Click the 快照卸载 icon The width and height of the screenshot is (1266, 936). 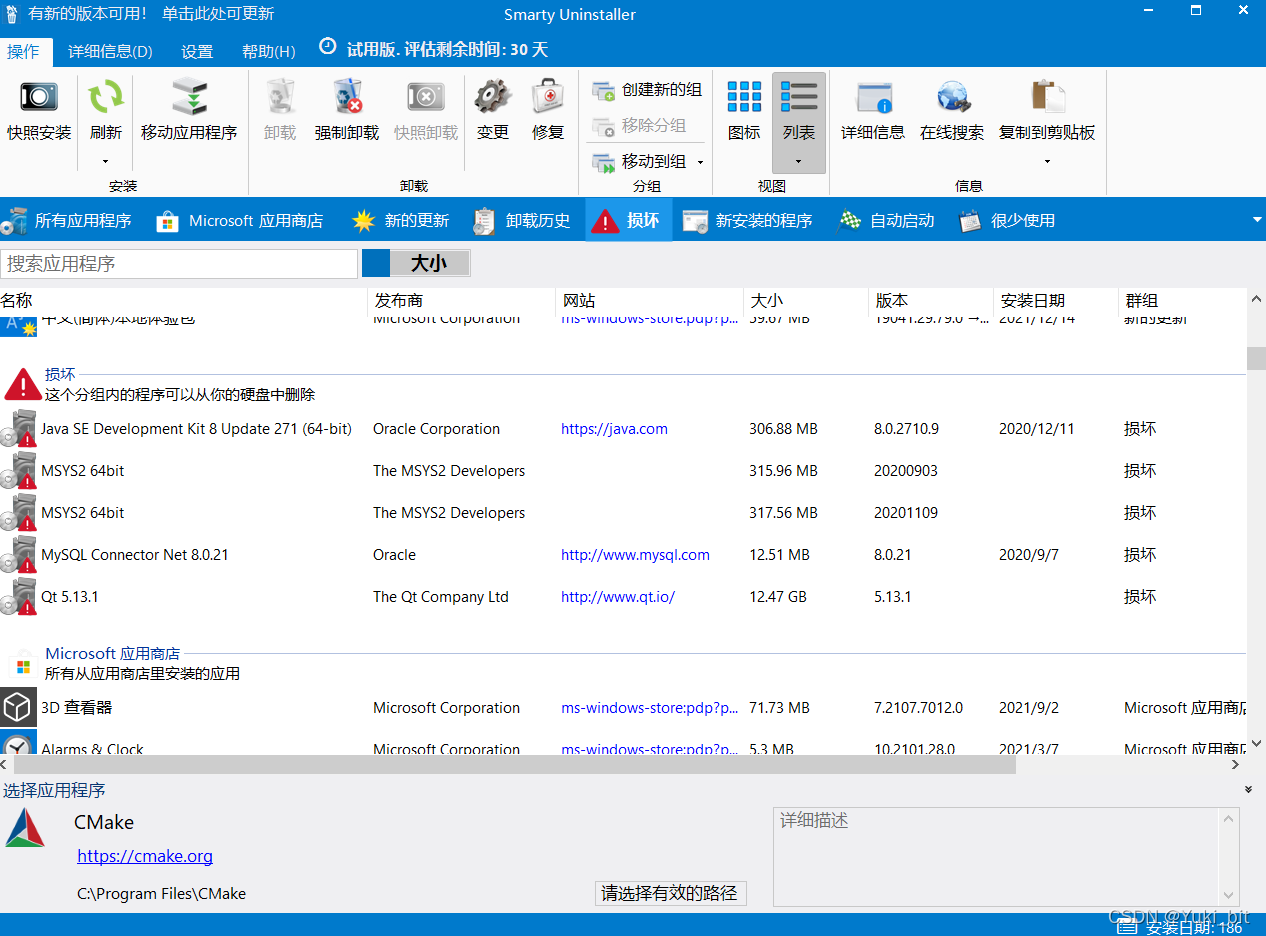click(426, 97)
